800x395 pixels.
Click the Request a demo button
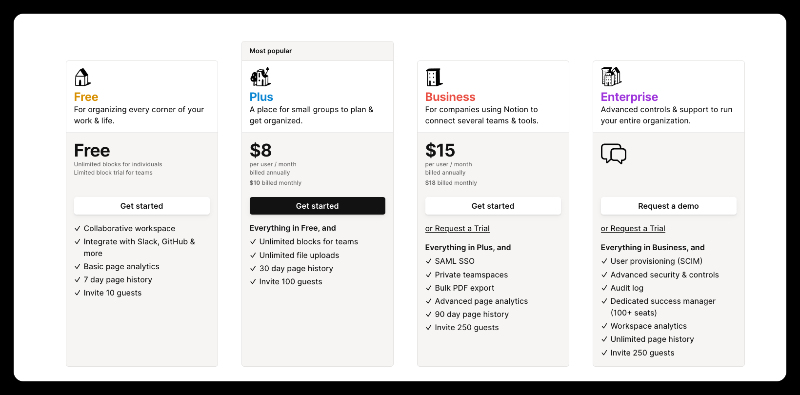pyautogui.click(x=668, y=206)
